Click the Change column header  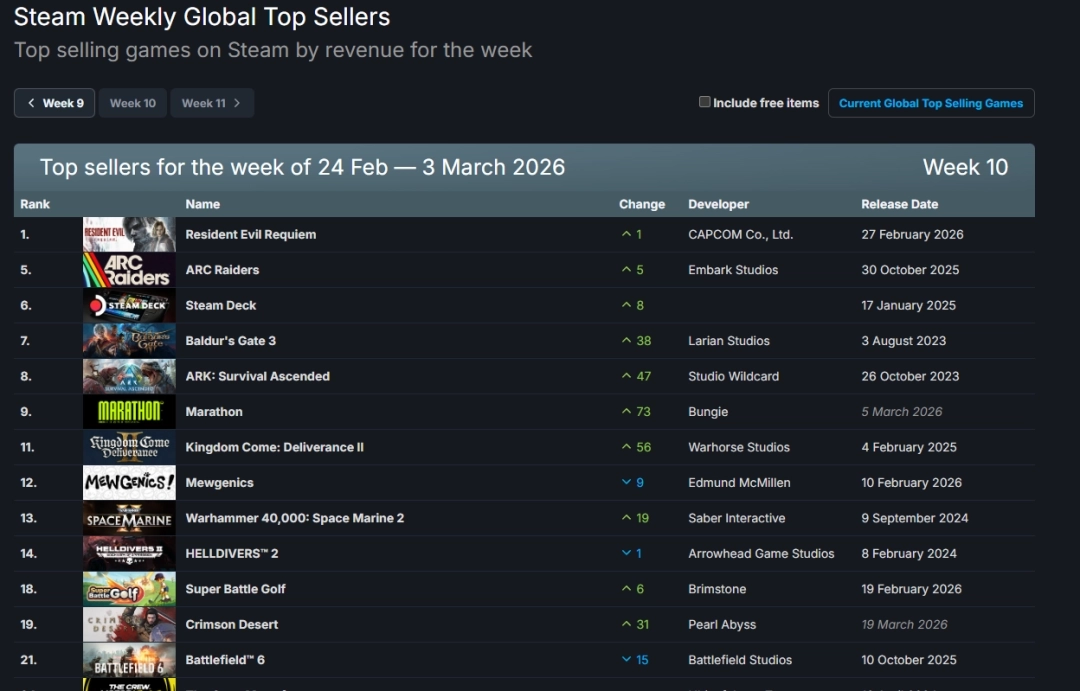click(x=642, y=204)
